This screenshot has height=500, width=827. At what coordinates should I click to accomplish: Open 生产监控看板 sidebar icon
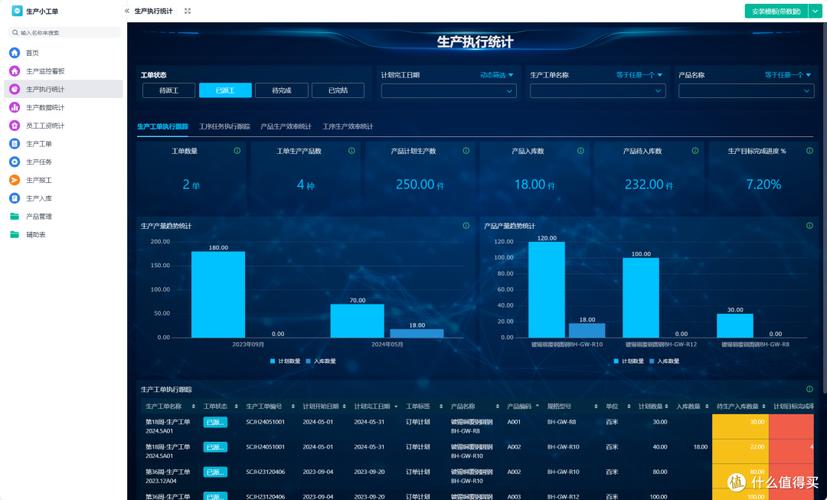tap(15, 71)
